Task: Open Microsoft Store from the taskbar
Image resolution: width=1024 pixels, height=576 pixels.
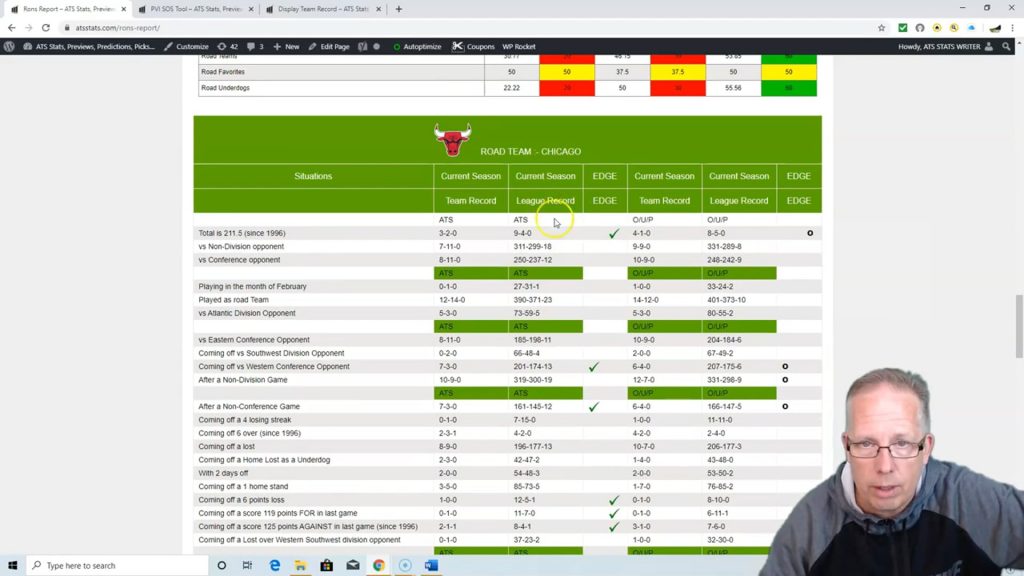Action: tap(327, 565)
